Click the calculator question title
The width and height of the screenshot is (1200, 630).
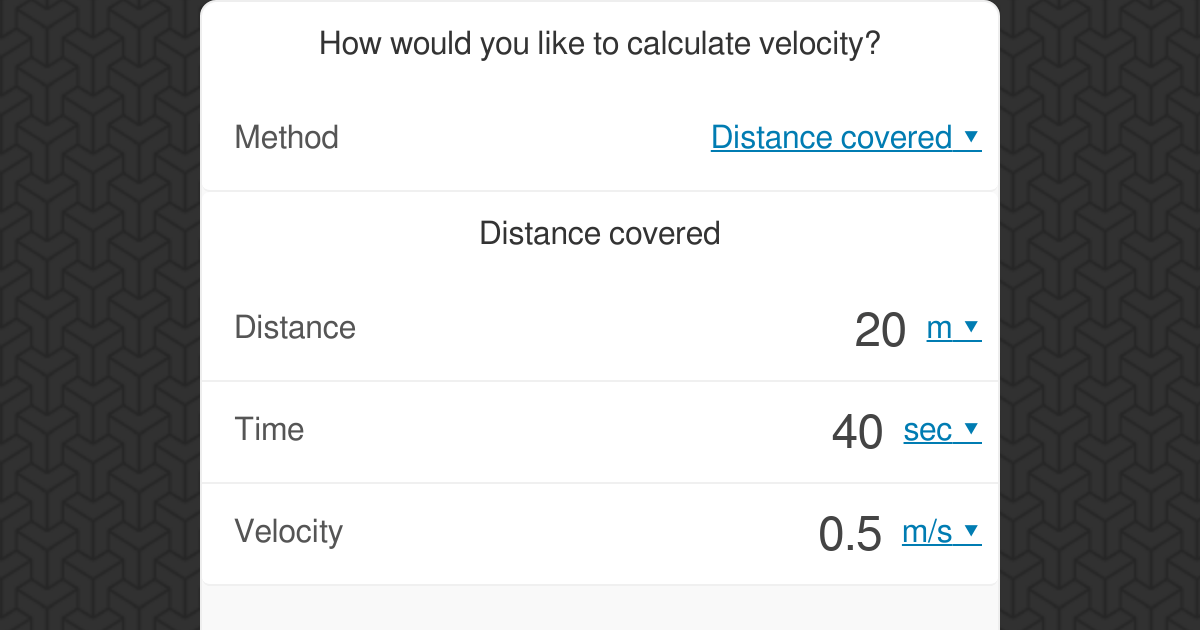point(600,44)
